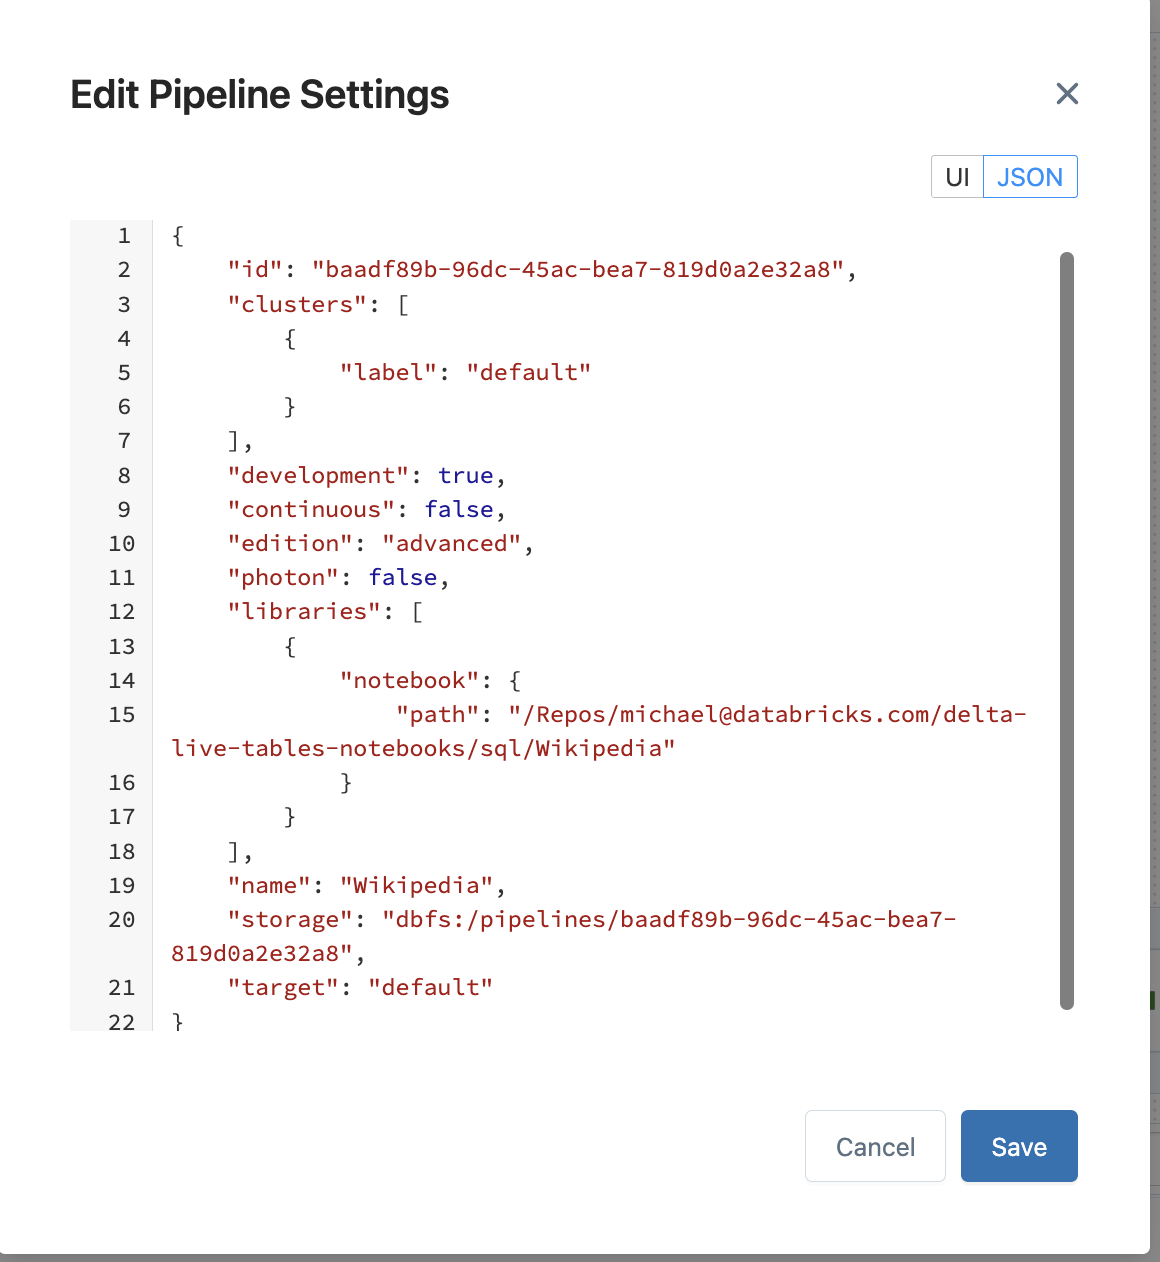The width and height of the screenshot is (1160, 1262).
Task: Click the false value of photon
Action: click(402, 577)
